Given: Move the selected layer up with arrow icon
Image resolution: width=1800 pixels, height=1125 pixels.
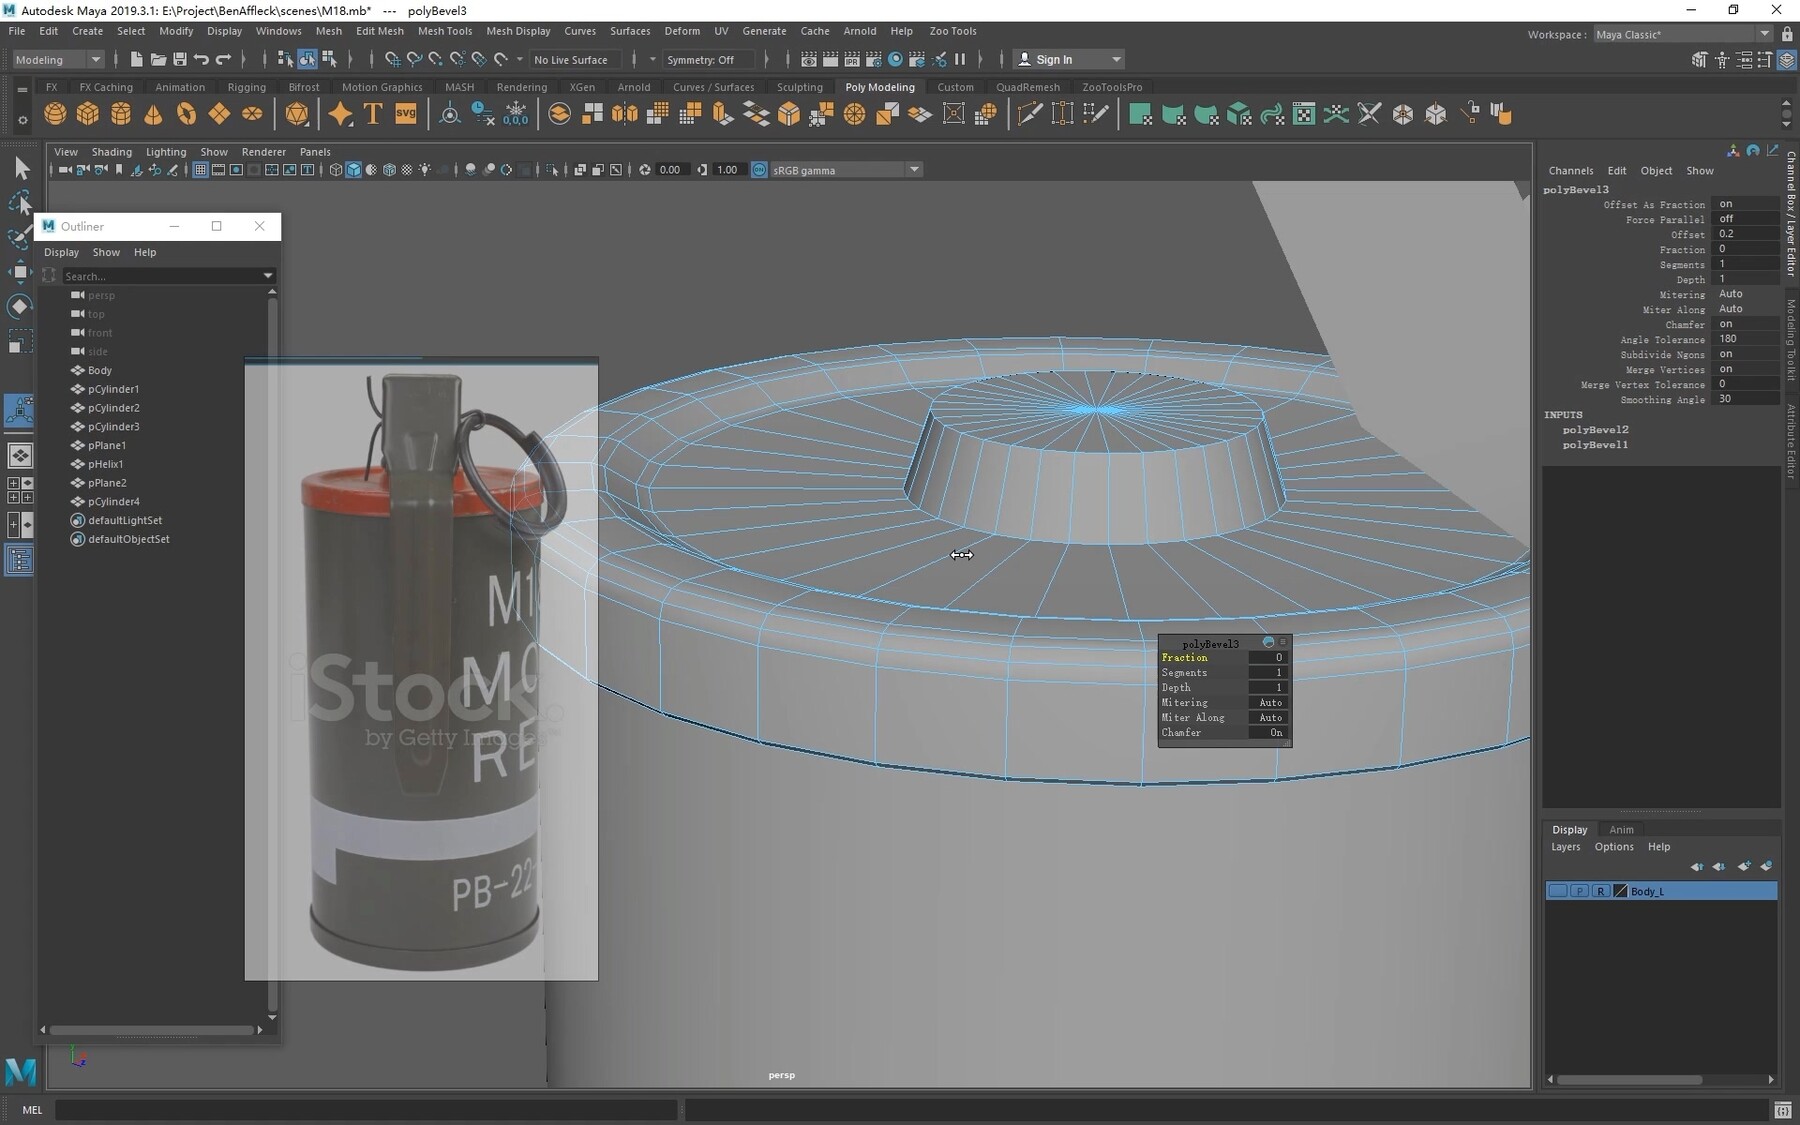Looking at the screenshot, I should click(1696, 866).
